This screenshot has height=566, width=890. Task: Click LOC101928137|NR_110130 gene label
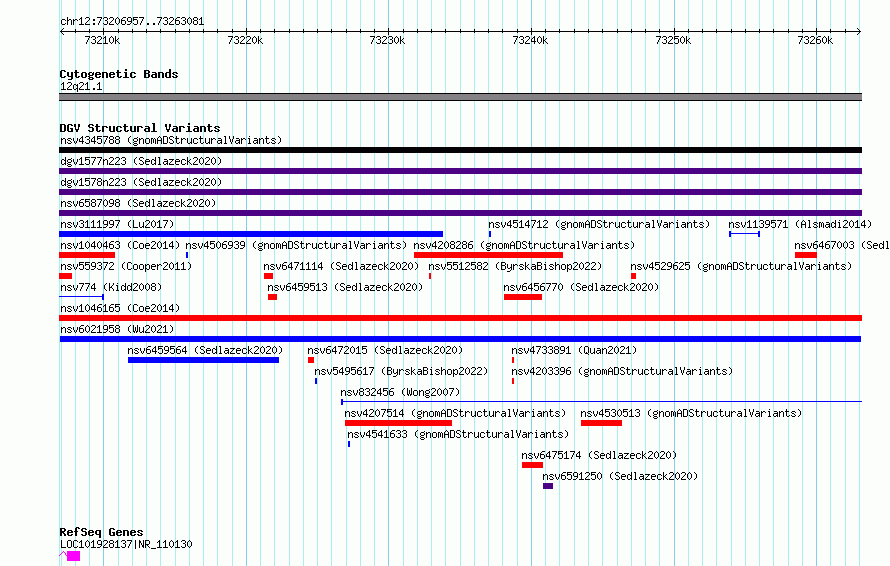point(126,544)
